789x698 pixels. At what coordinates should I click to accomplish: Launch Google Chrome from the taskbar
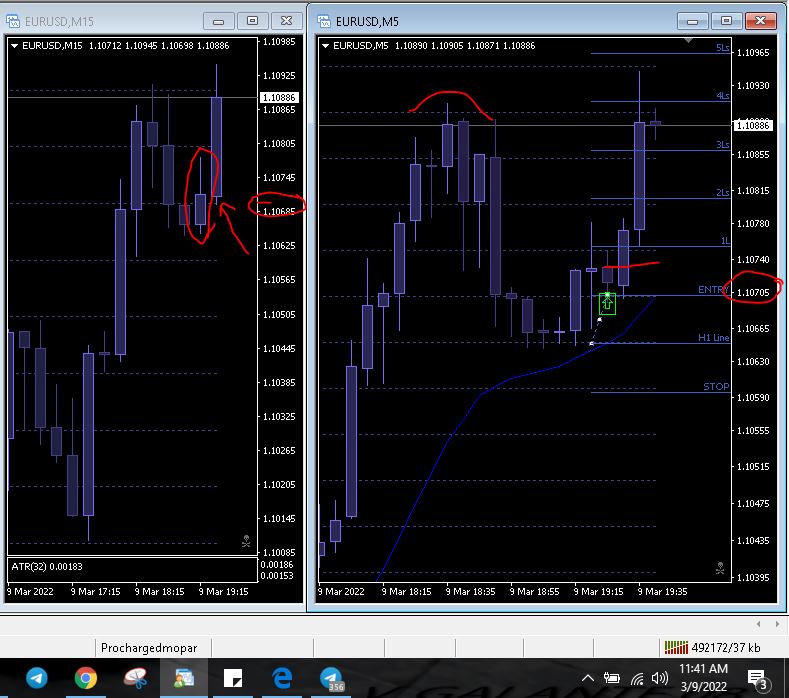[86, 677]
